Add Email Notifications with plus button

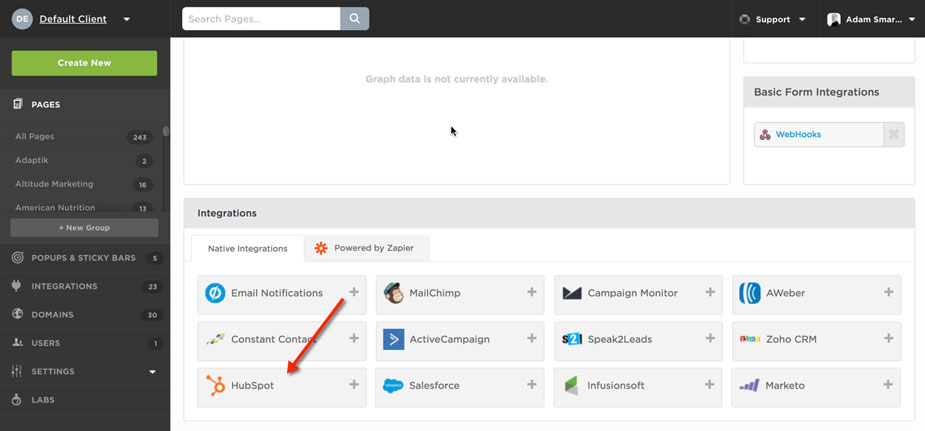click(x=354, y=292)
